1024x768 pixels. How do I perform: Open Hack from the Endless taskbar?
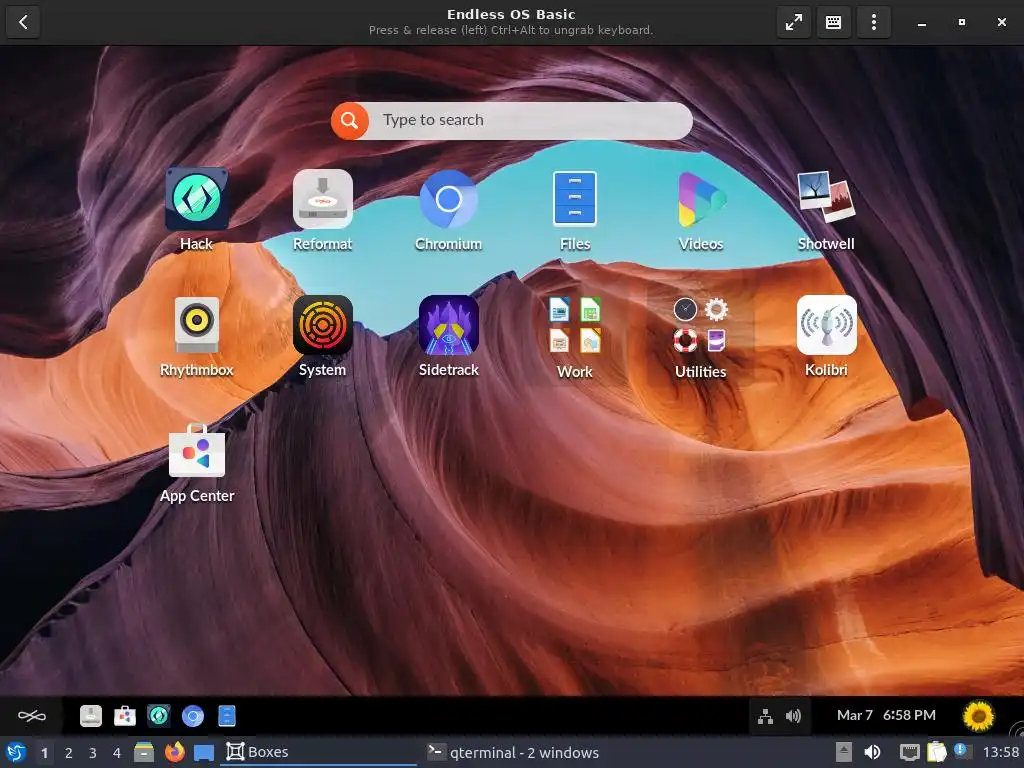(159, 716)
